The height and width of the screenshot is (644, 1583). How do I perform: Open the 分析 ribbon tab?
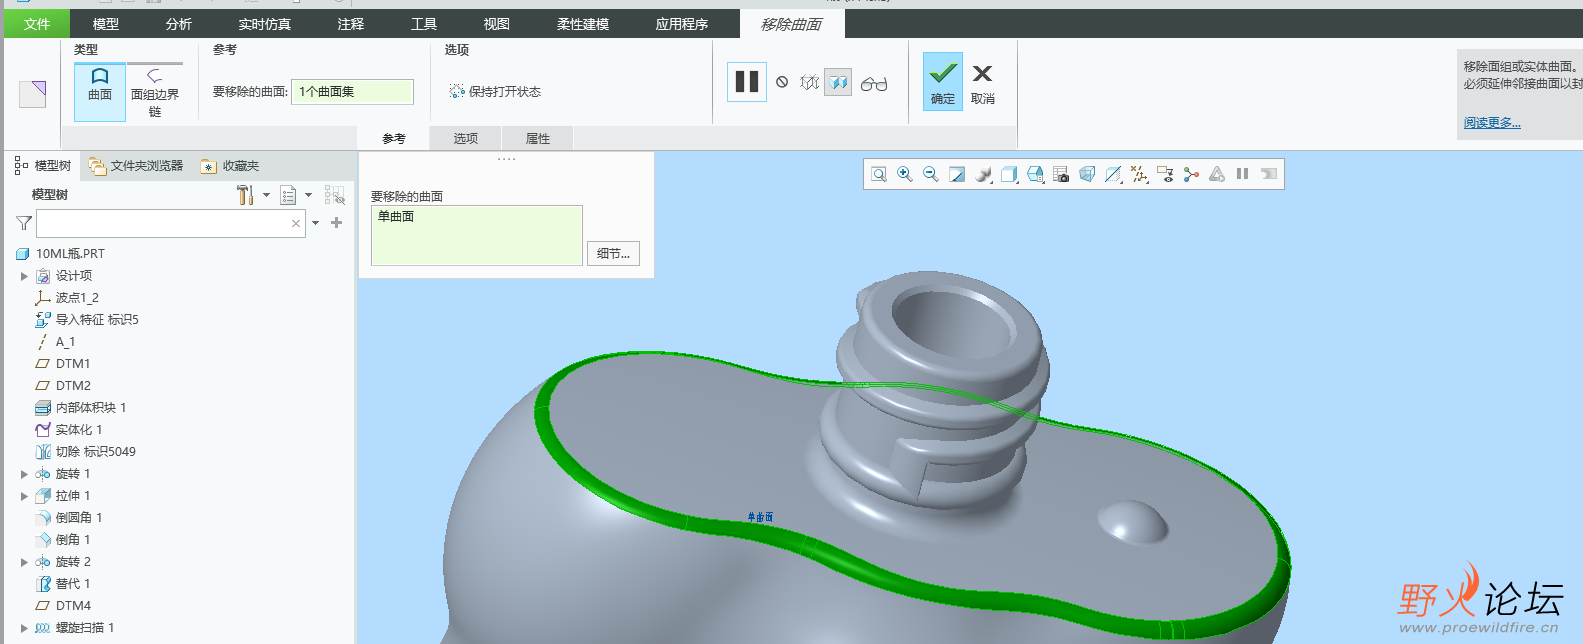click(x=179, y=24)
